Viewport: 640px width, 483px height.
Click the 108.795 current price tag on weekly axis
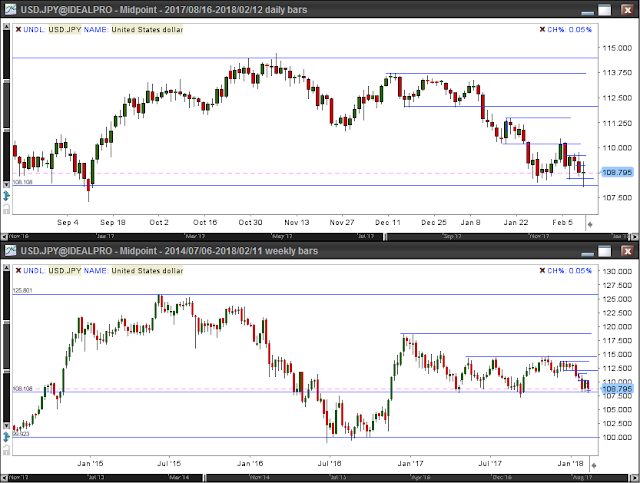(617, 389)
